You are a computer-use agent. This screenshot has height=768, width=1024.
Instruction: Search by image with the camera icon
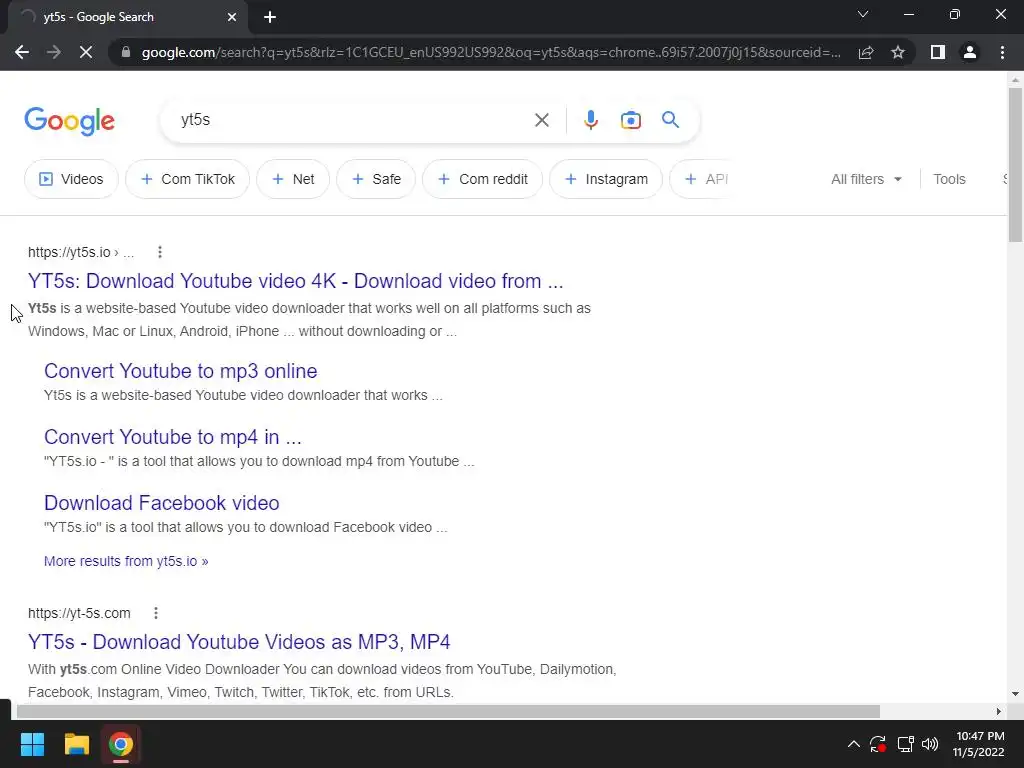[631, 120]
